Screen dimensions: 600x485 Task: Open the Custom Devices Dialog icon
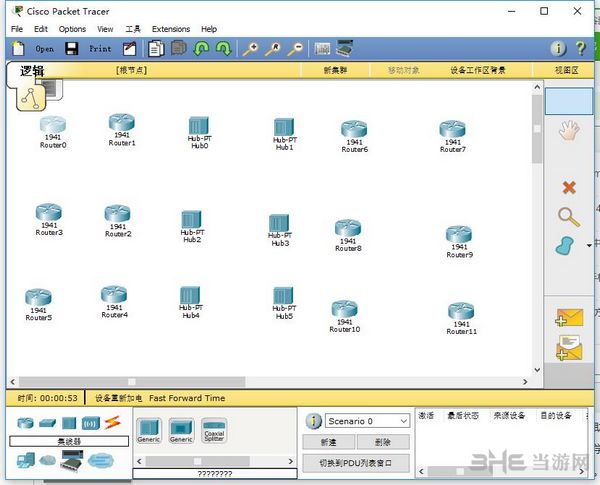(344, 48)
